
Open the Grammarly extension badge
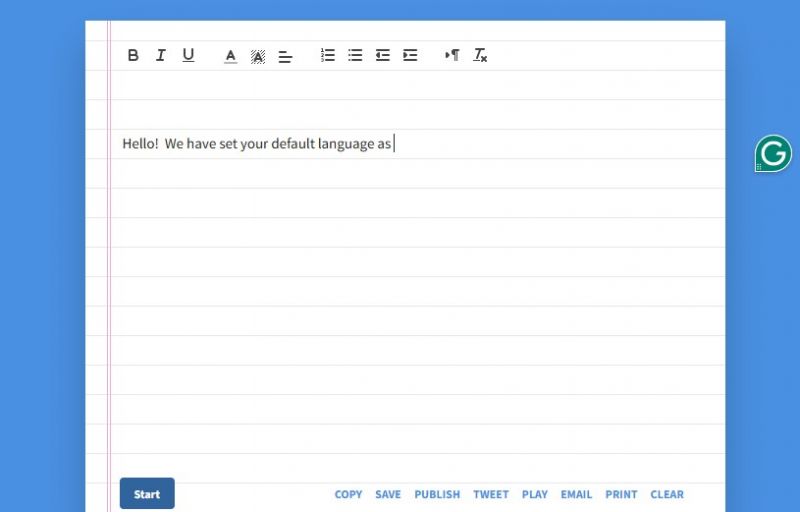(x=773, y=154)
